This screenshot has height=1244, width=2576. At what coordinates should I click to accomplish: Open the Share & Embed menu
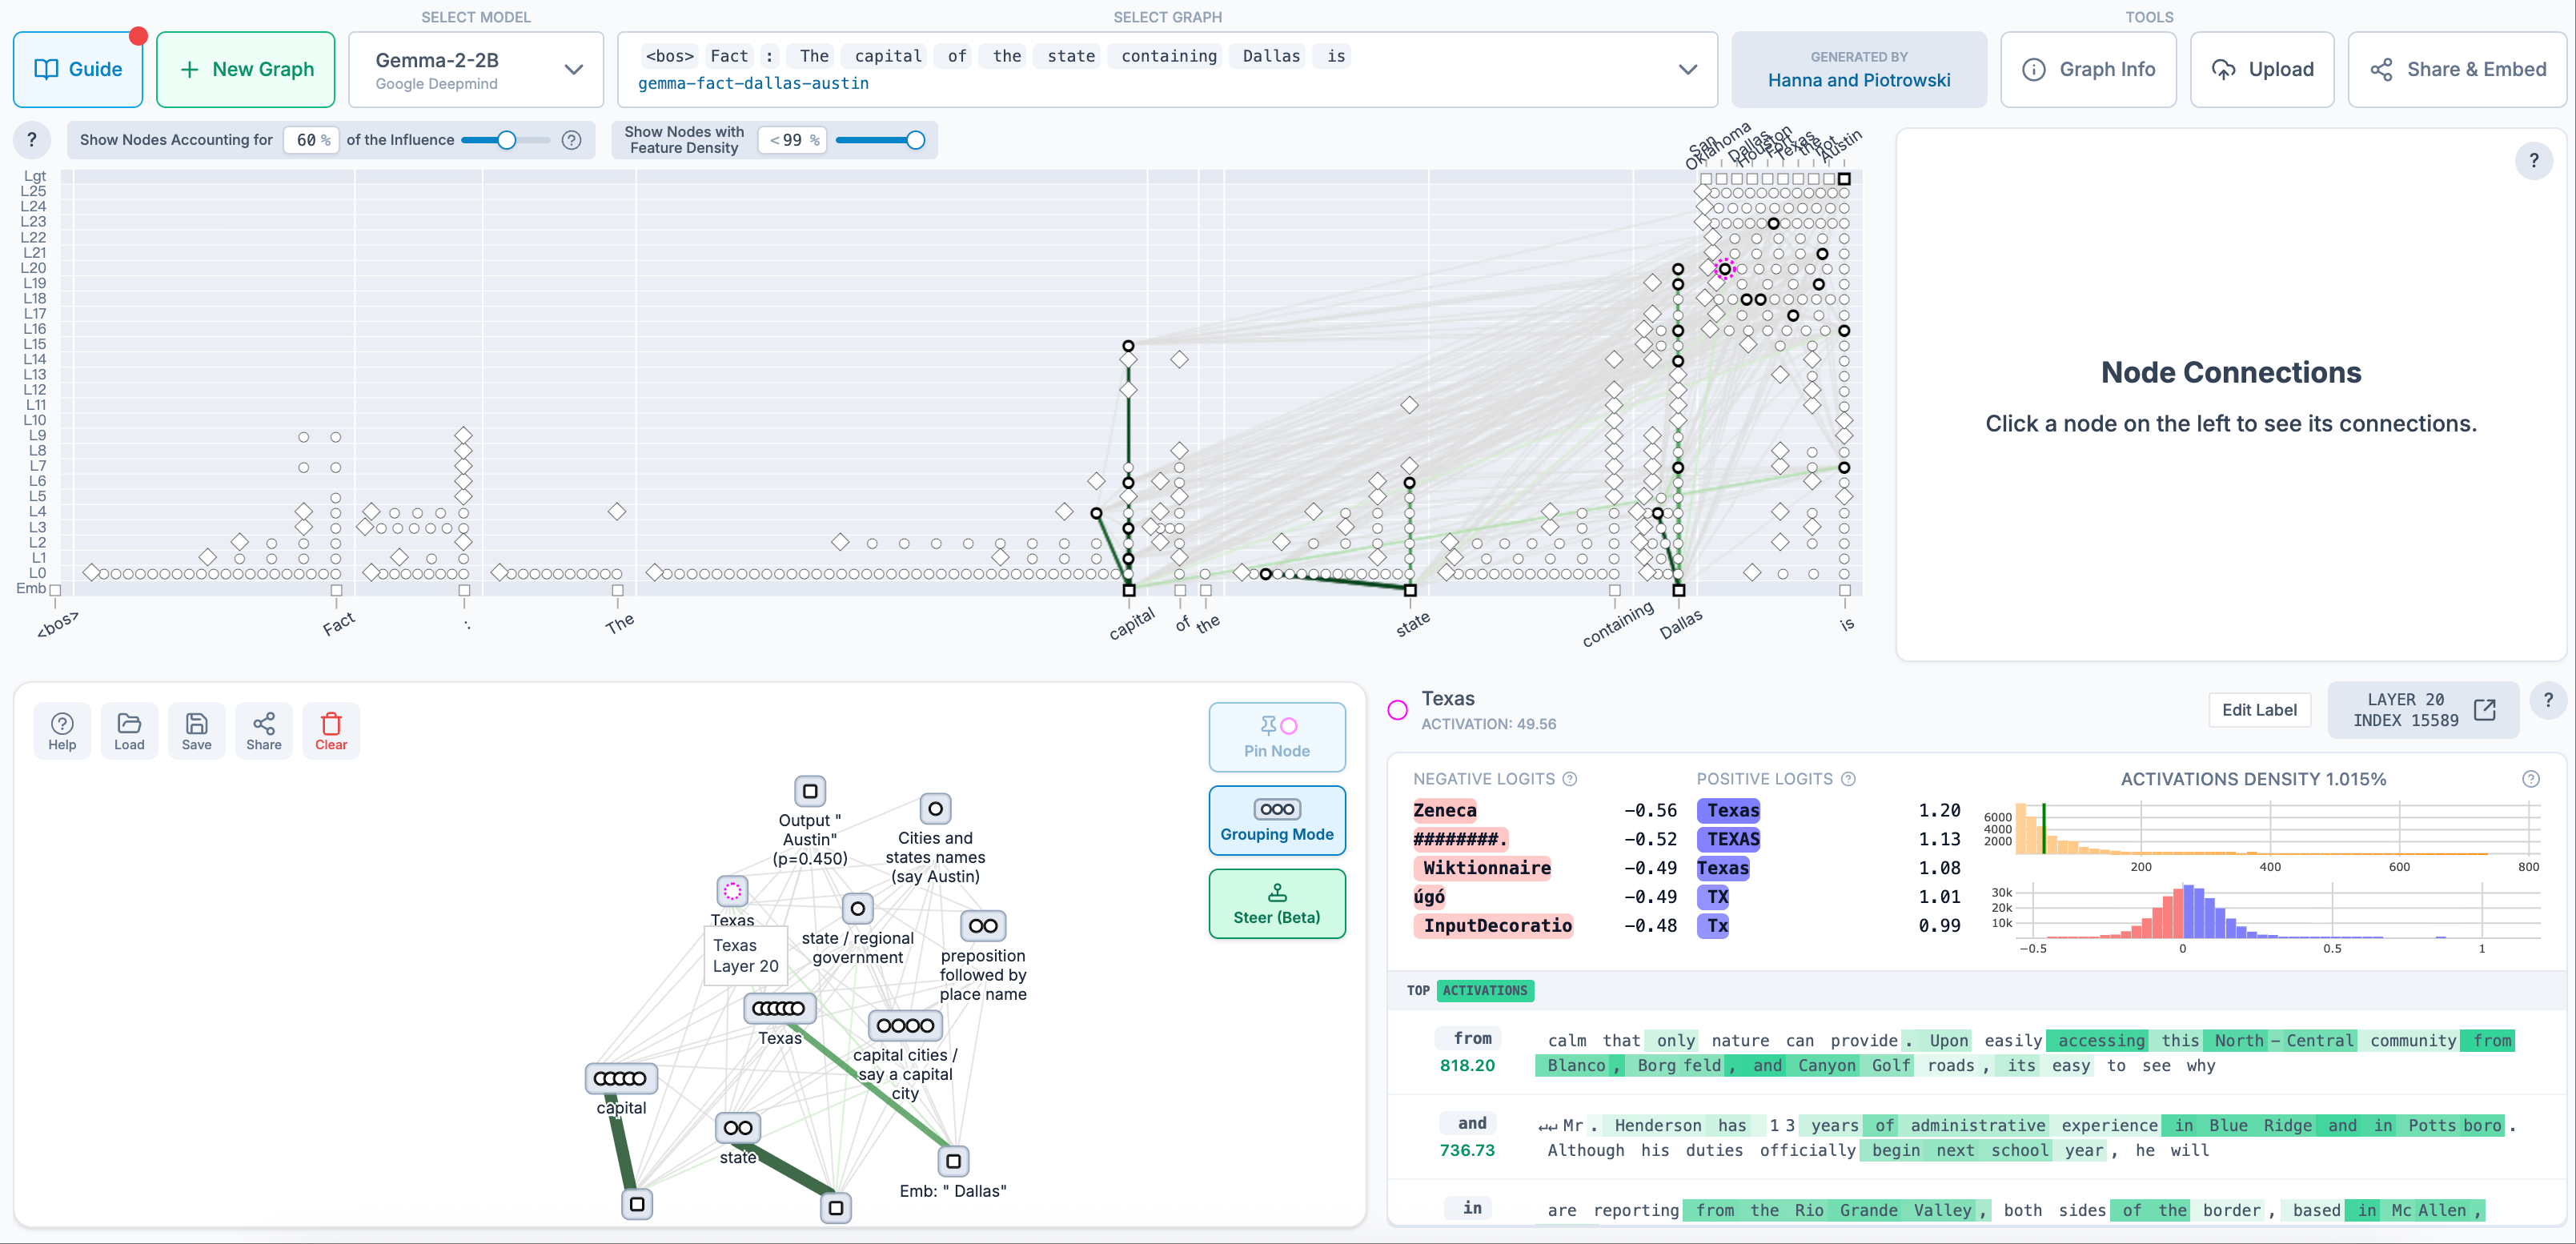[x=2457, y=69]
